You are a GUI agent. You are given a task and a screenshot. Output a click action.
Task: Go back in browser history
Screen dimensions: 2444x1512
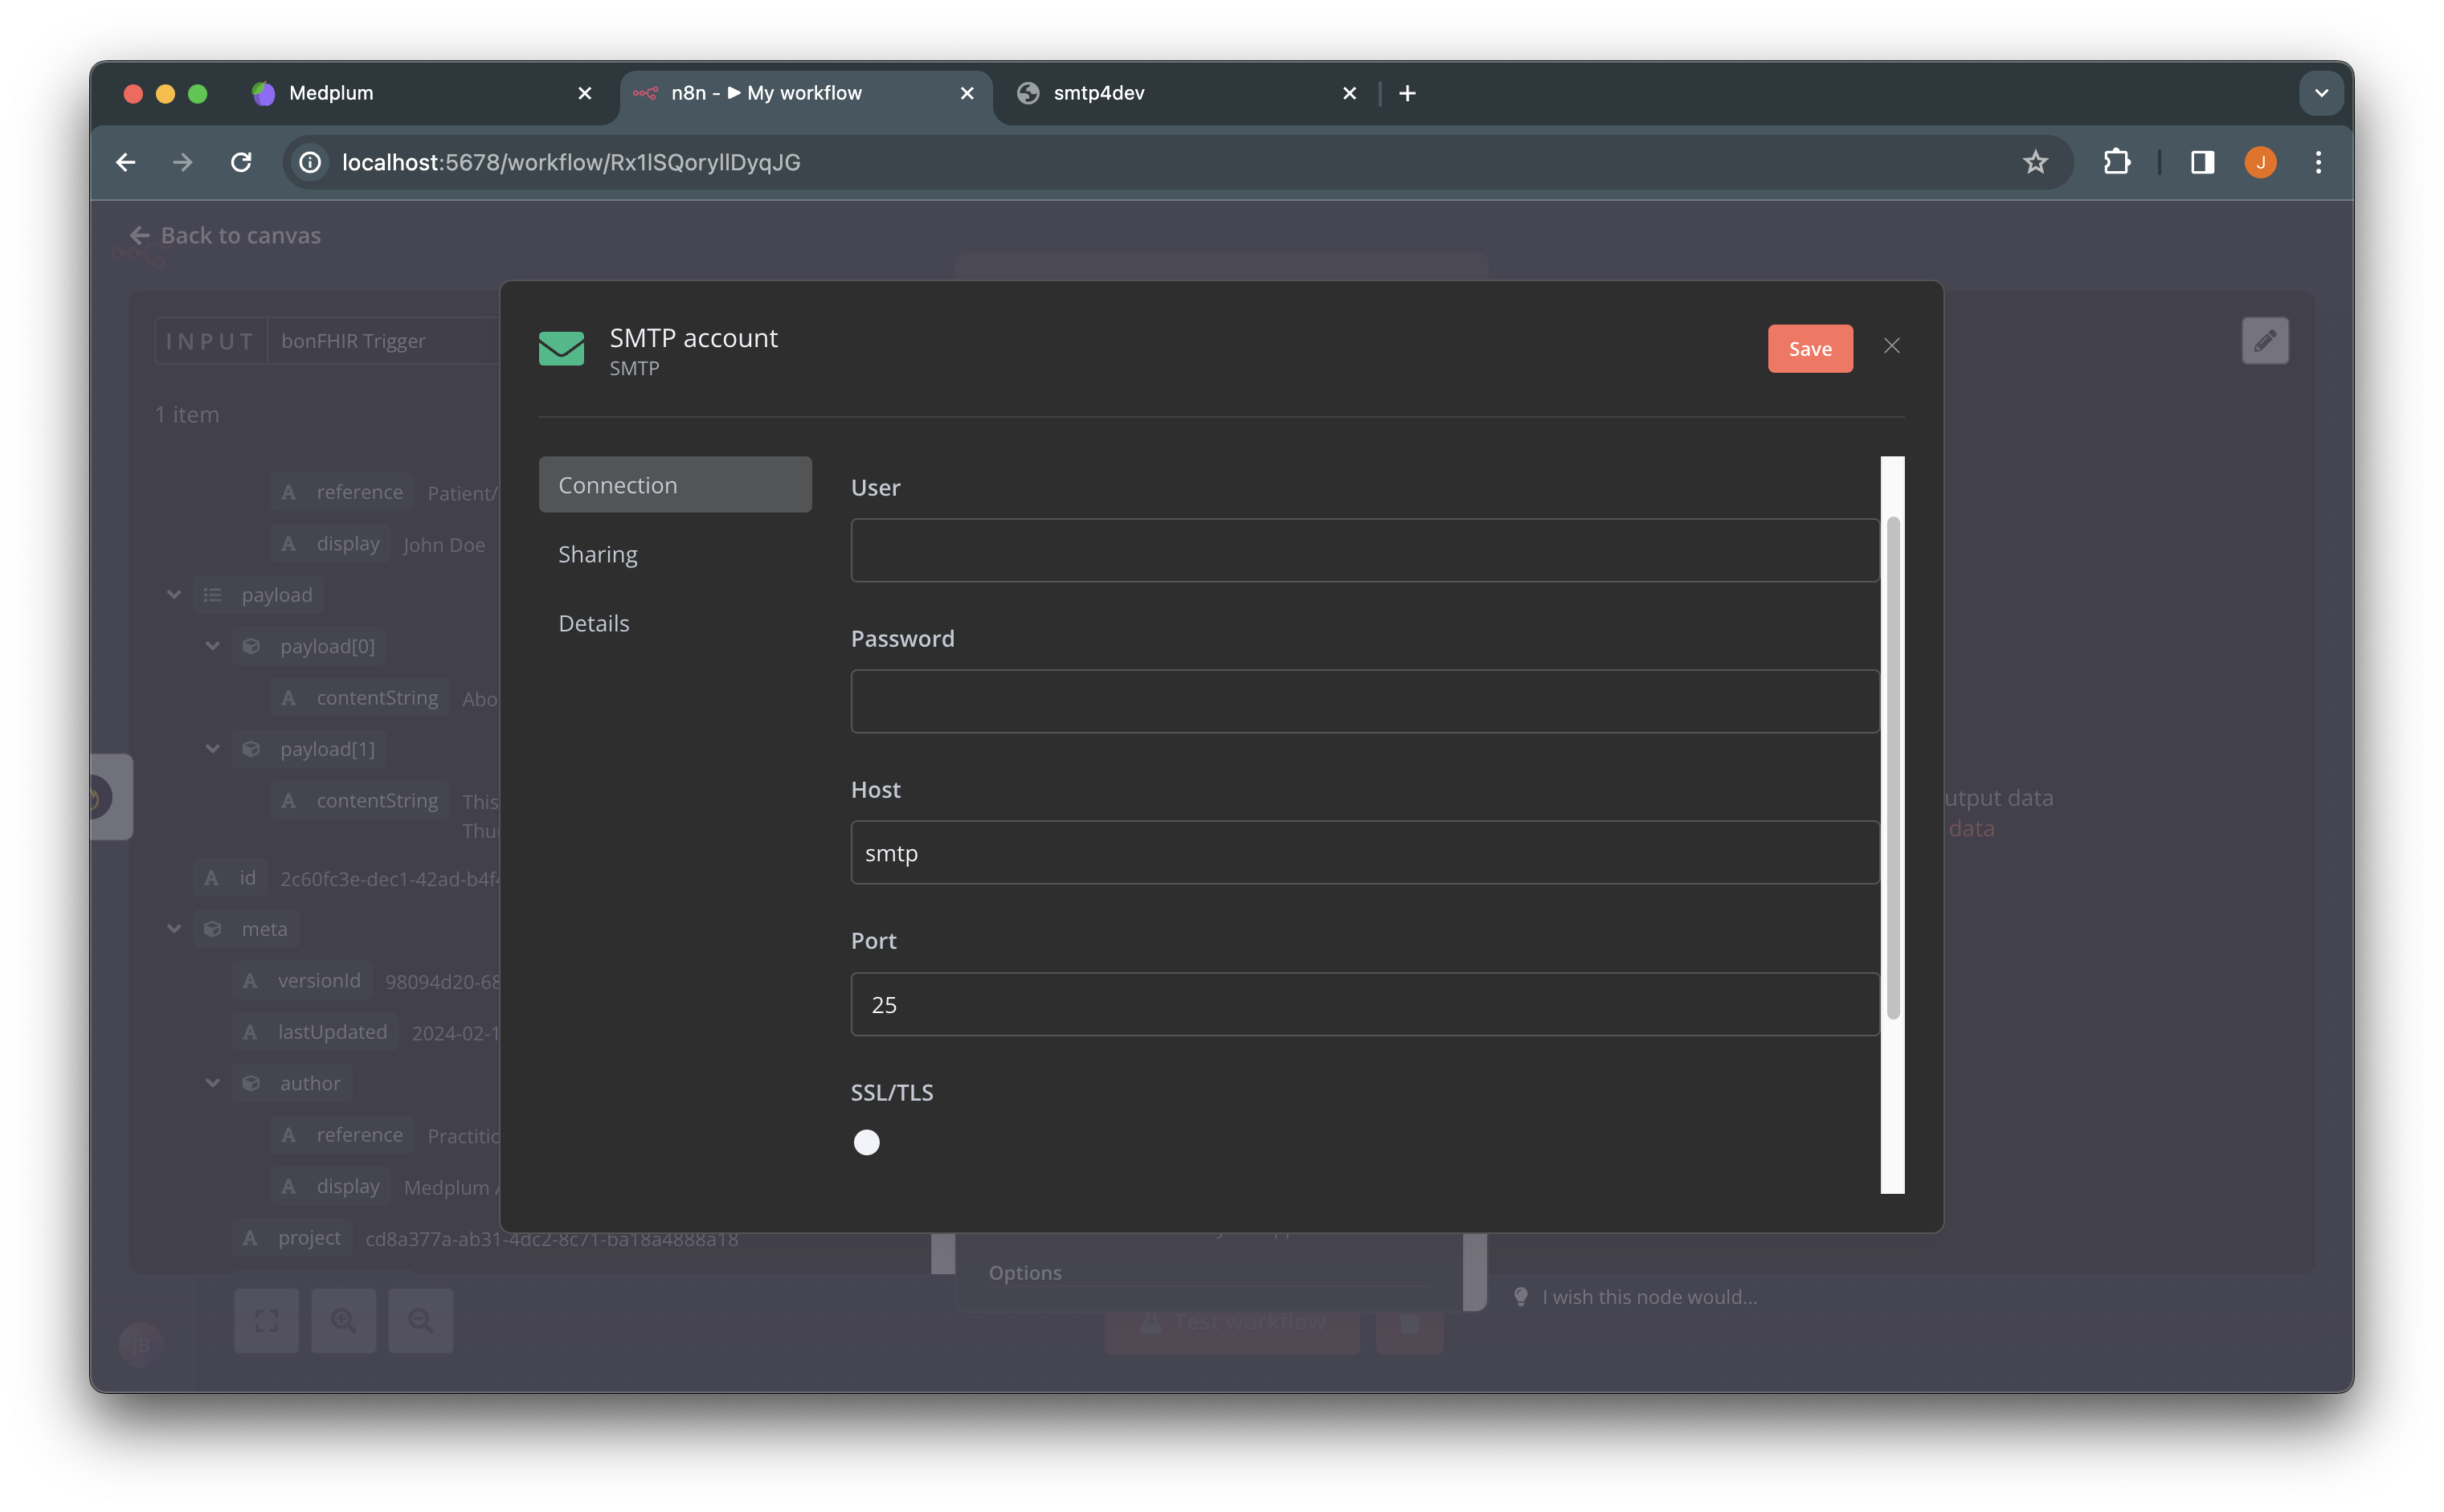pyautogui.click(x=126, y=162)
